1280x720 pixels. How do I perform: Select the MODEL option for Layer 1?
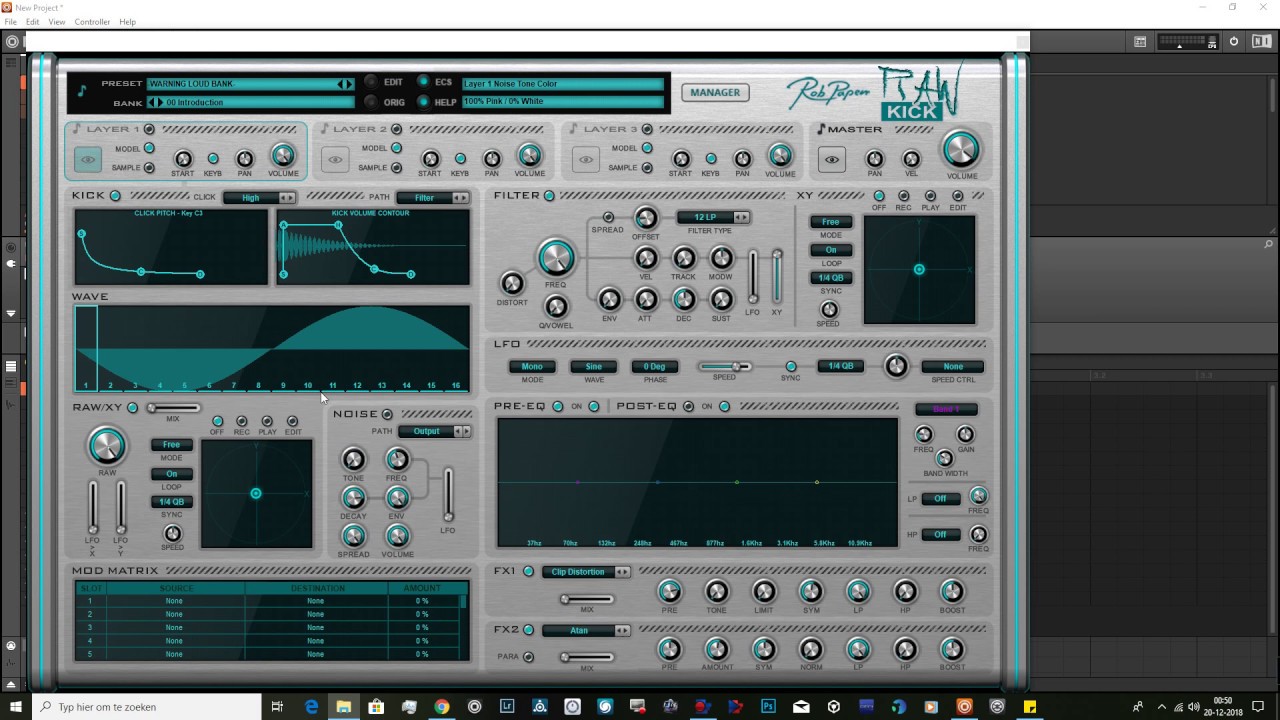pos(149,148)
